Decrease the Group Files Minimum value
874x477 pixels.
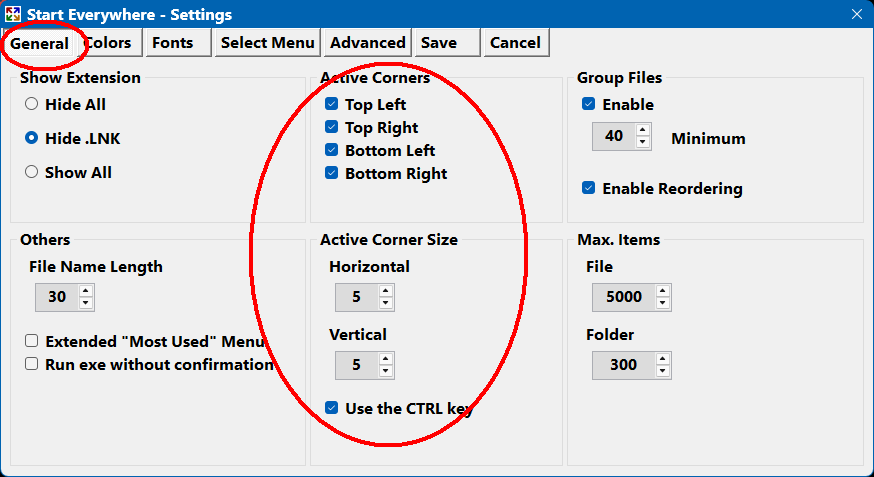pos(643,142)
